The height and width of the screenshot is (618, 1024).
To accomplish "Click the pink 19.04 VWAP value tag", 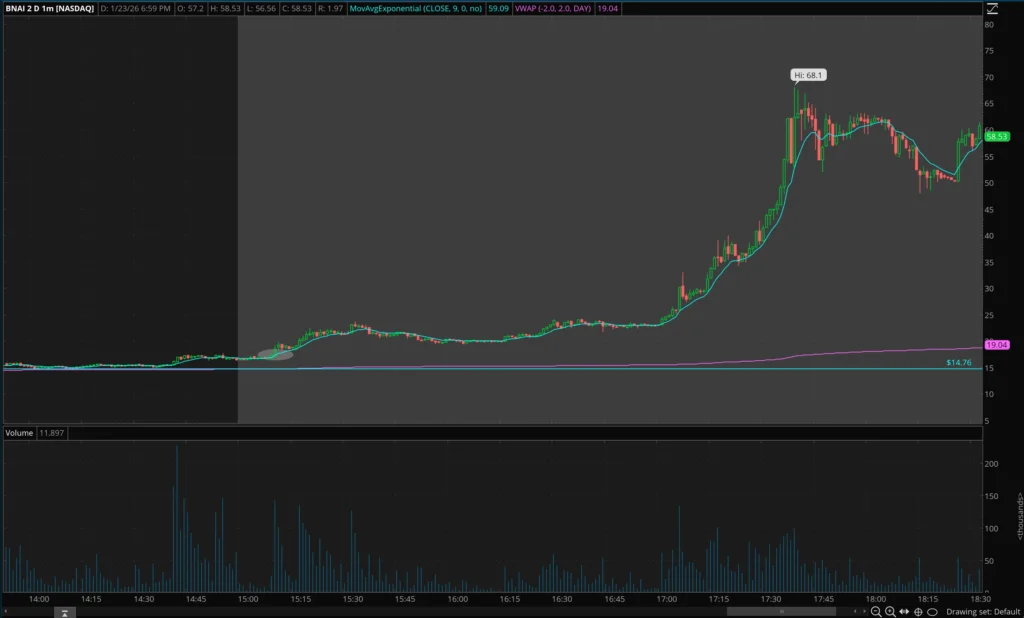I will coord(996,345).
